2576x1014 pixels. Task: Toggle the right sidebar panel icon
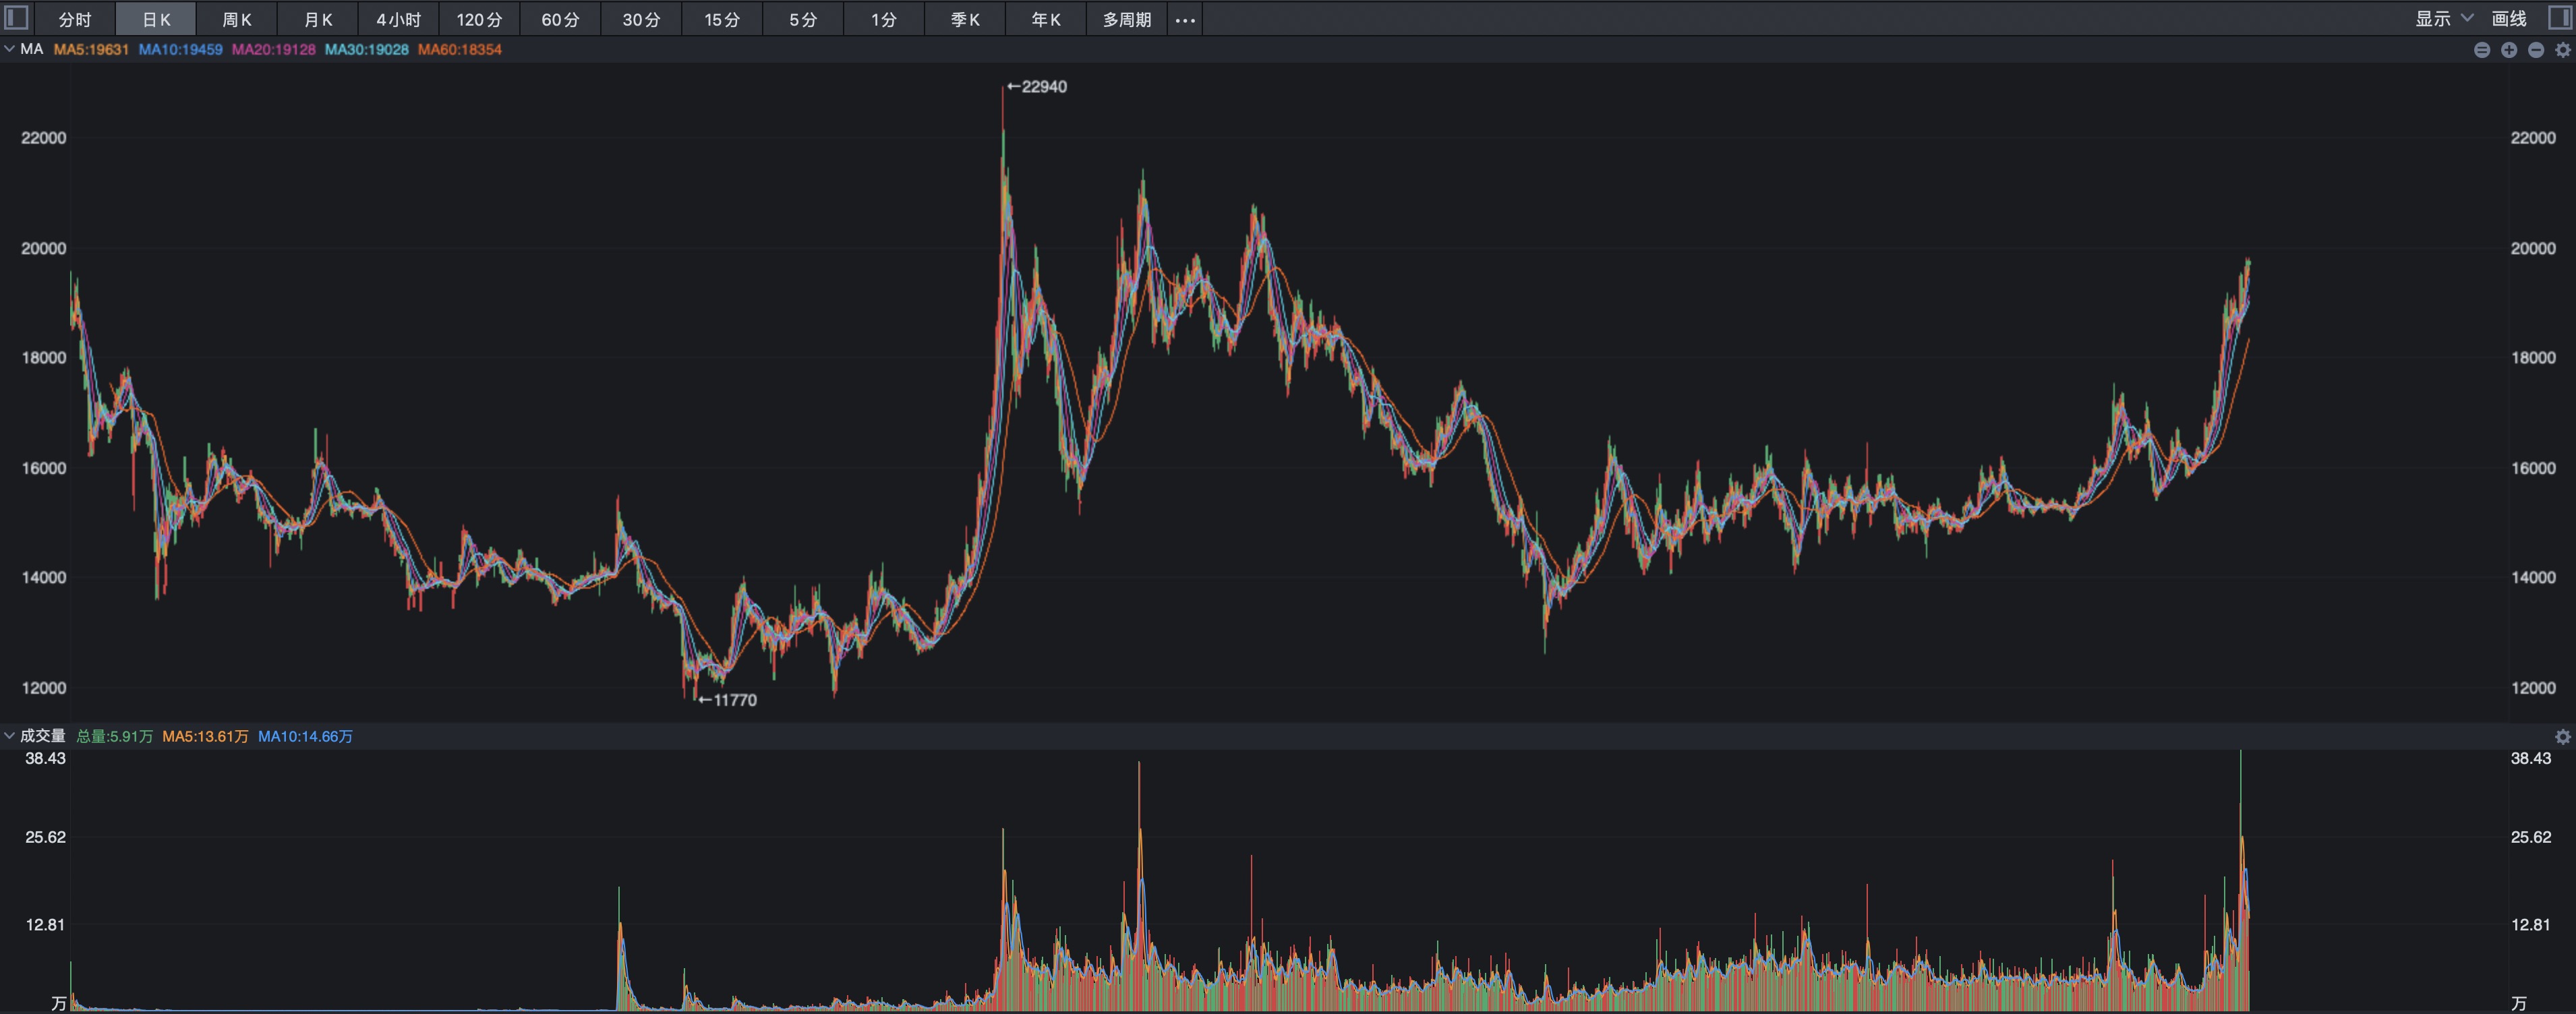(2560, 18)
